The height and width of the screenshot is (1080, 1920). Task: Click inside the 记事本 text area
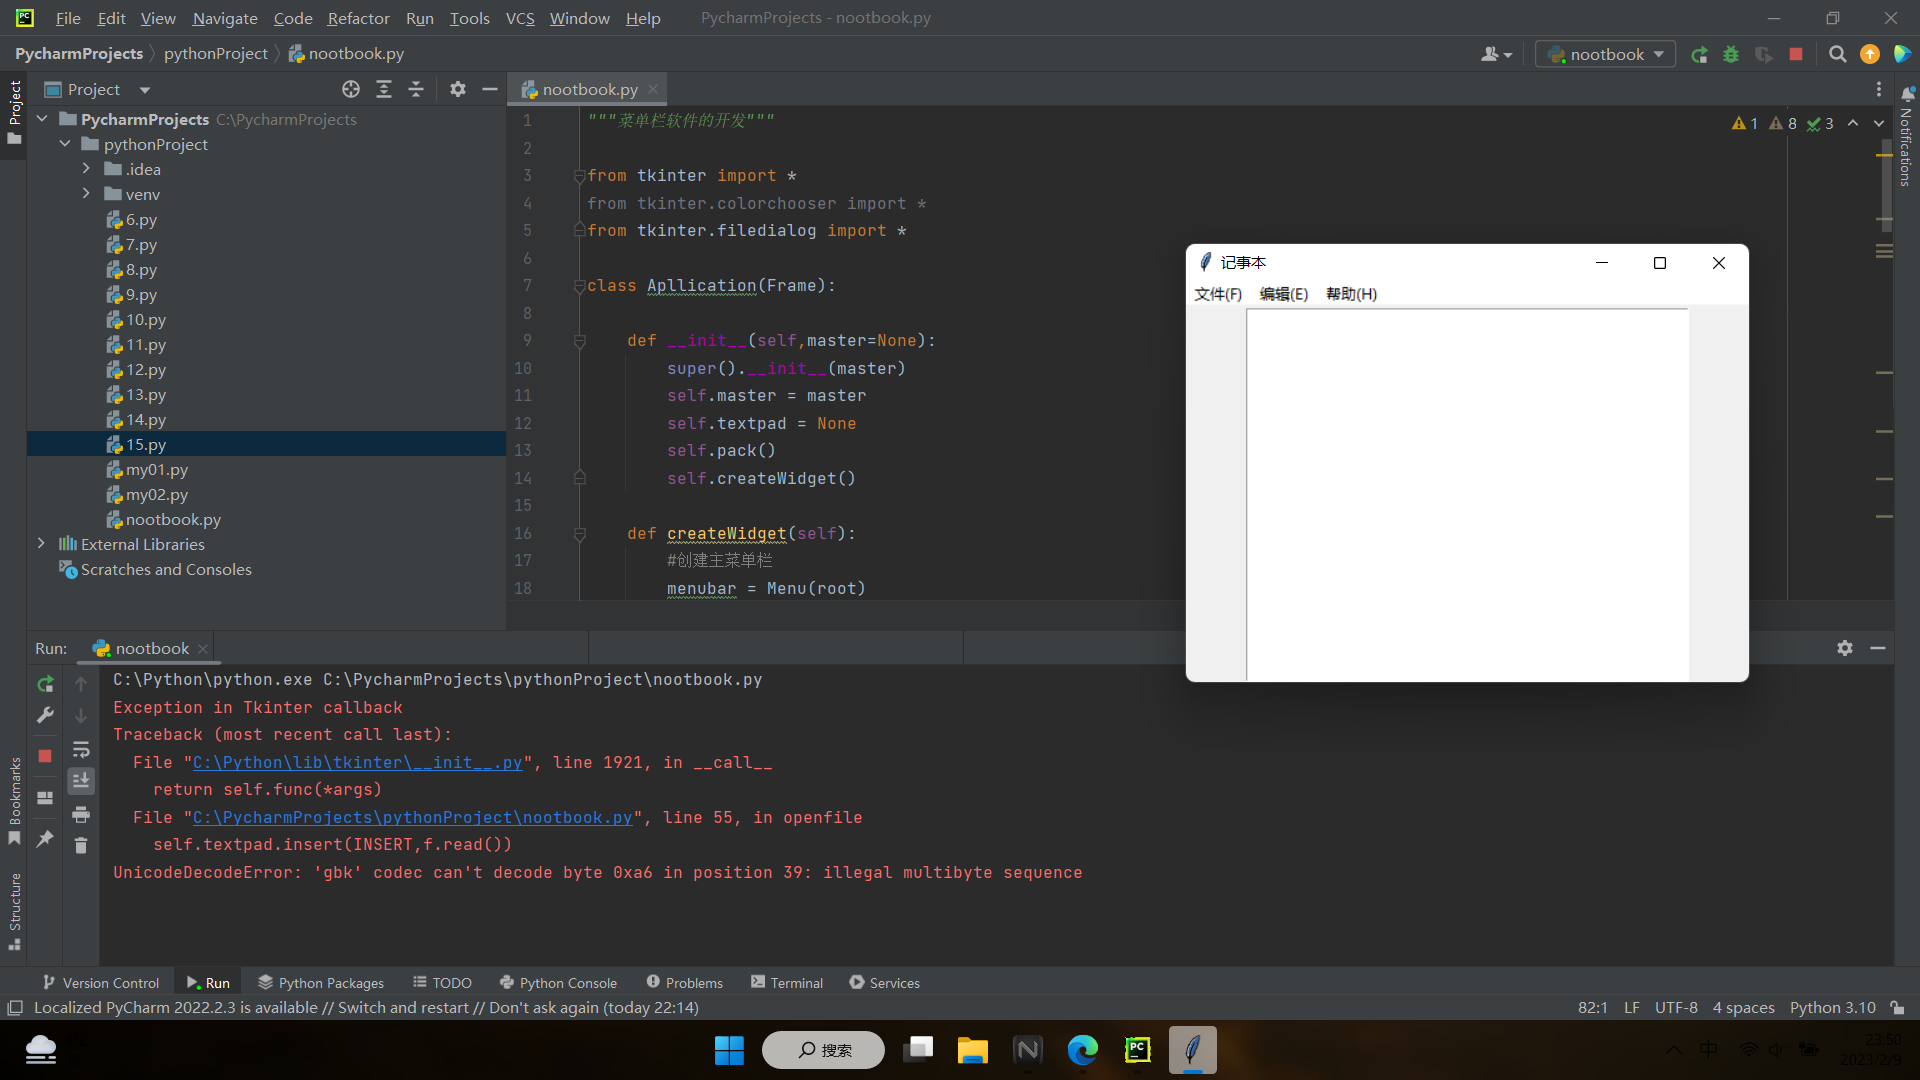(1467, 495)
